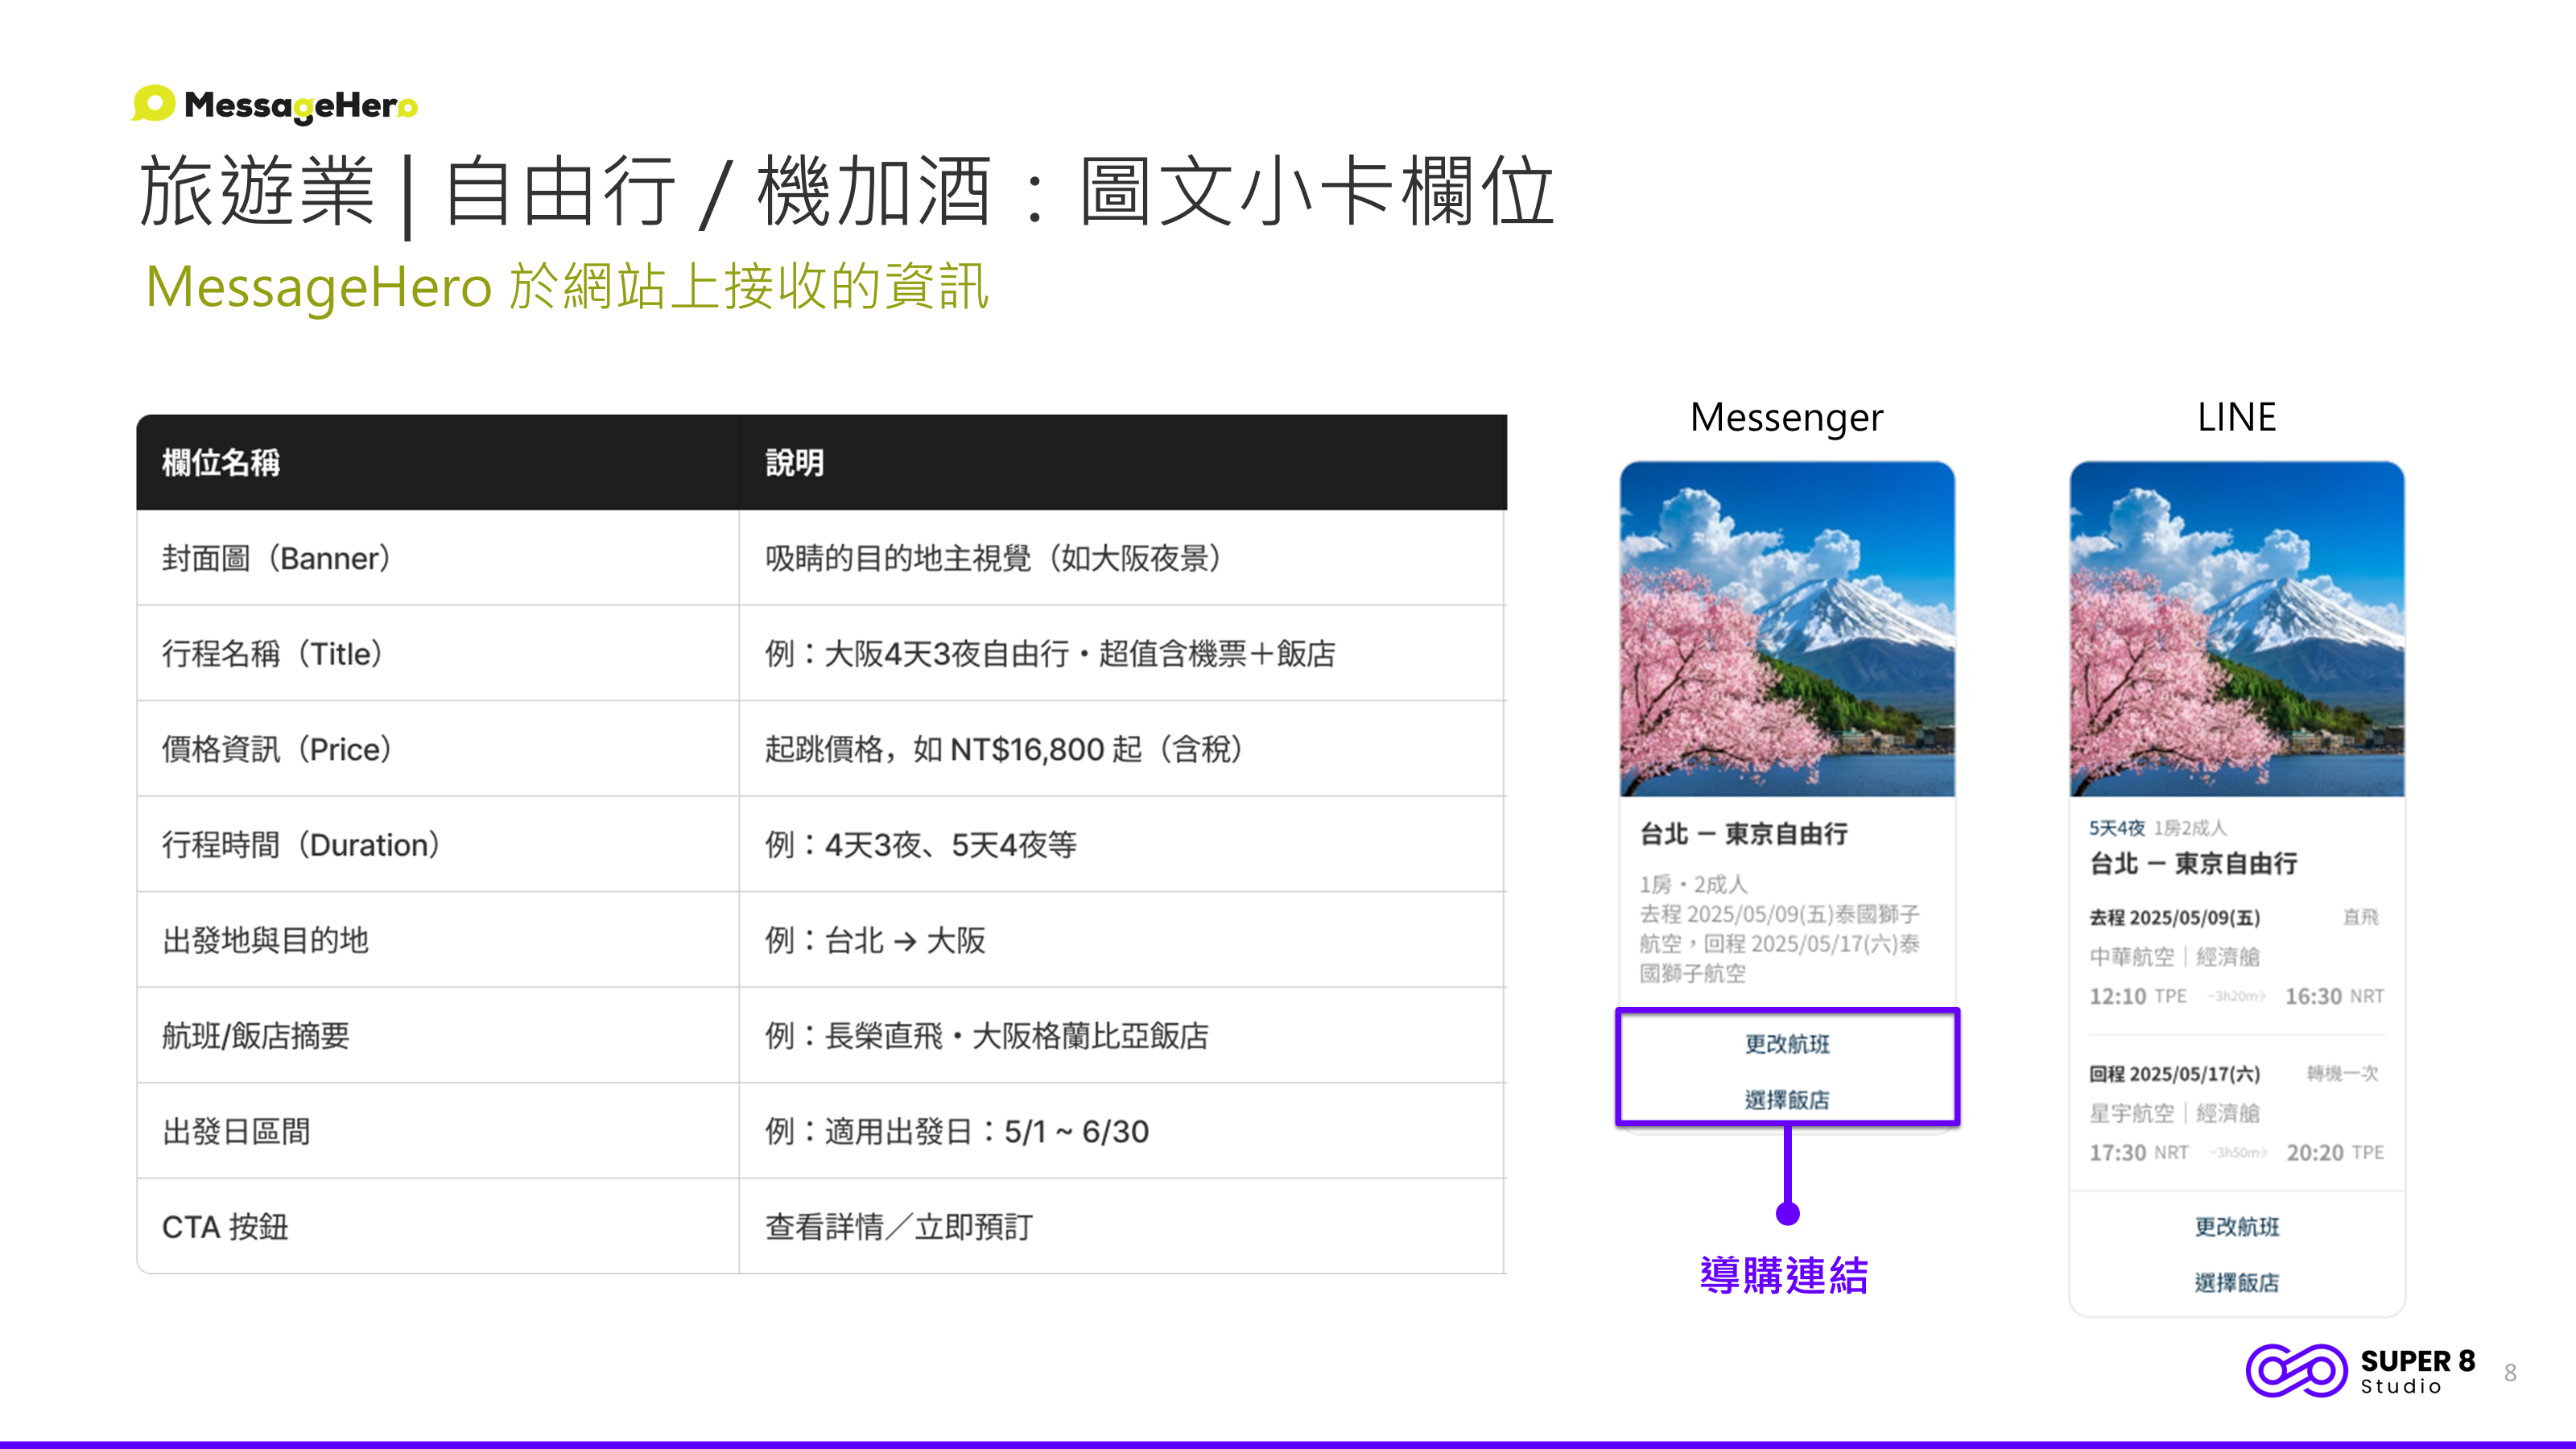Click the LINE card title 台北 — 東京自由行
This screenshot has width=2576, height=1449.
2193,863
